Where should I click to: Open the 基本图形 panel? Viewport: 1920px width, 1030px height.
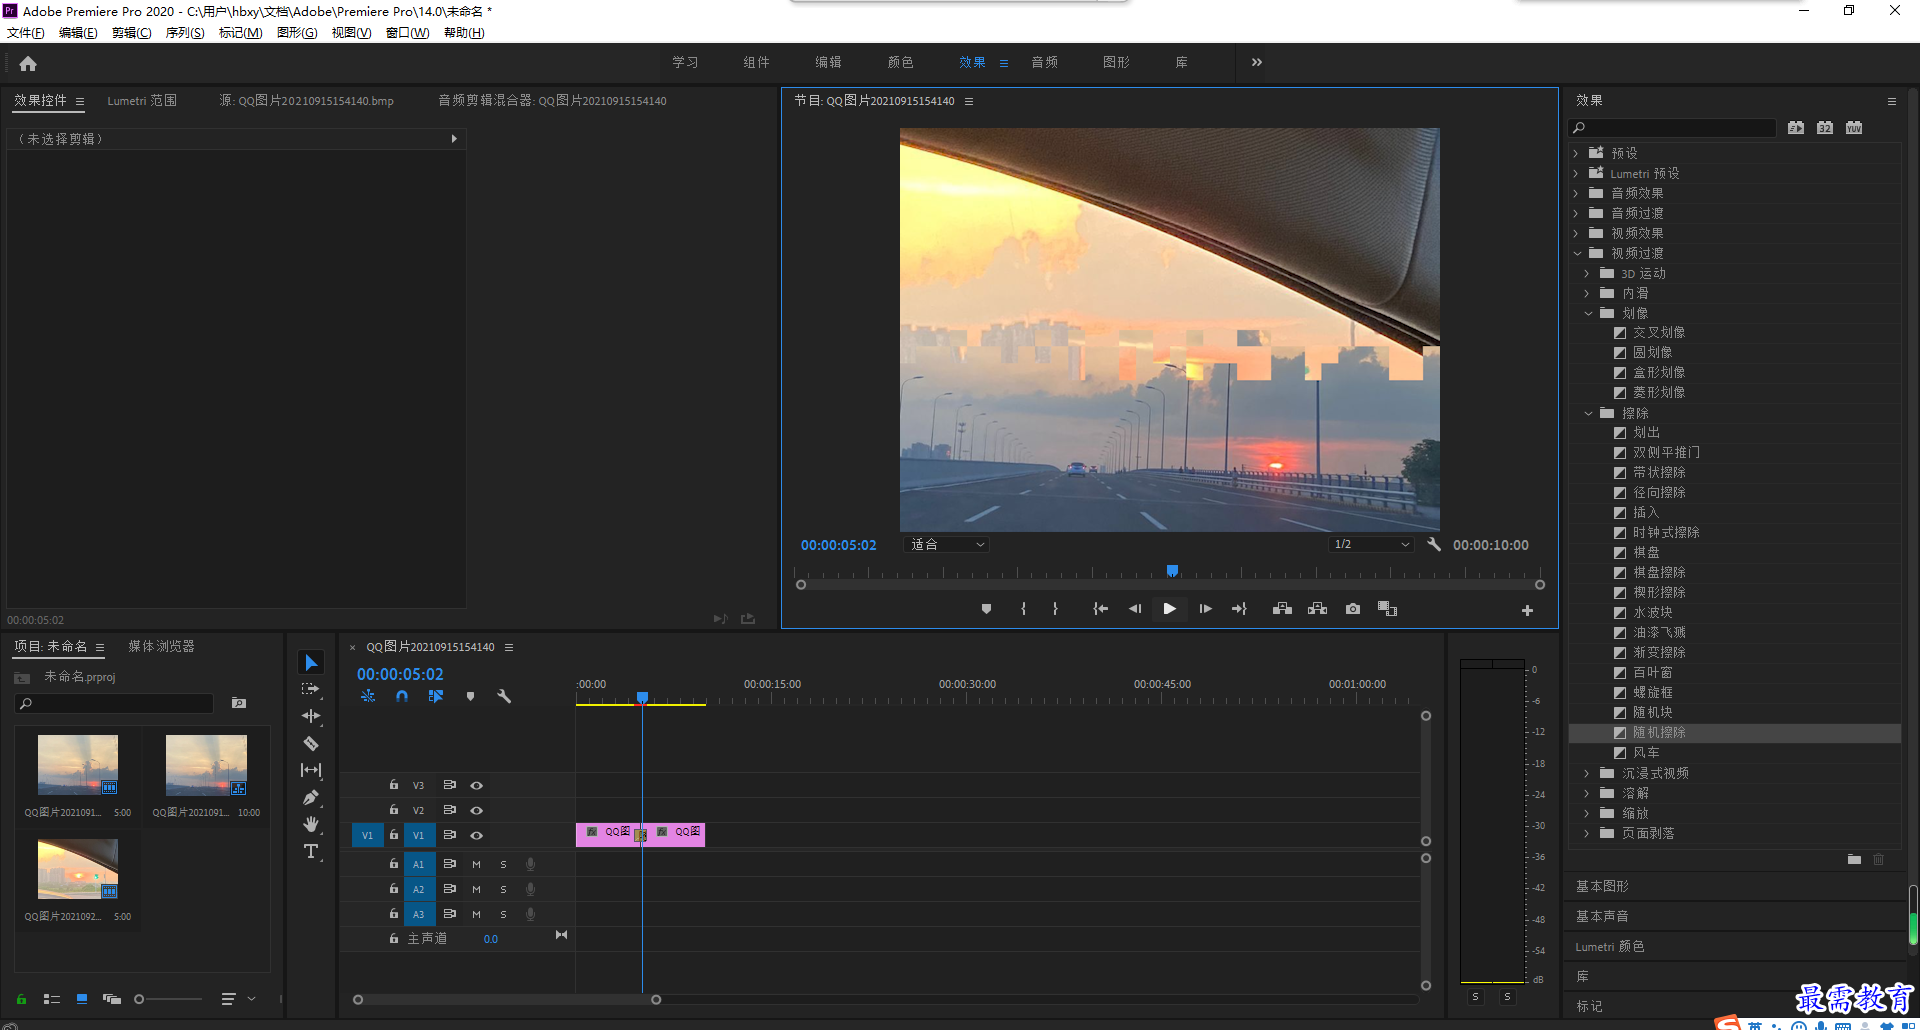(1602, 886)
